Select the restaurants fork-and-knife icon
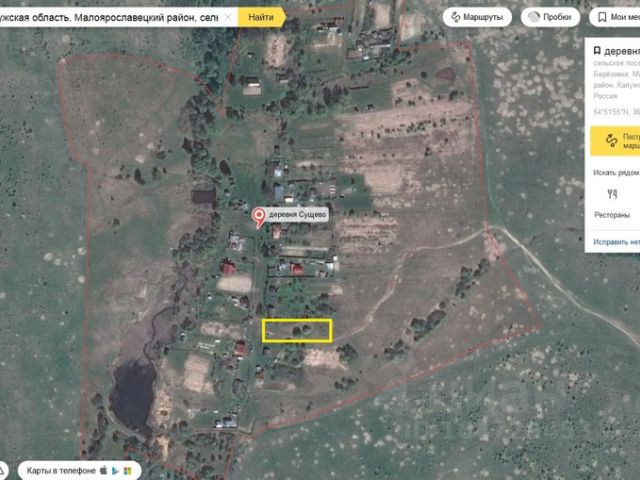 612,194
